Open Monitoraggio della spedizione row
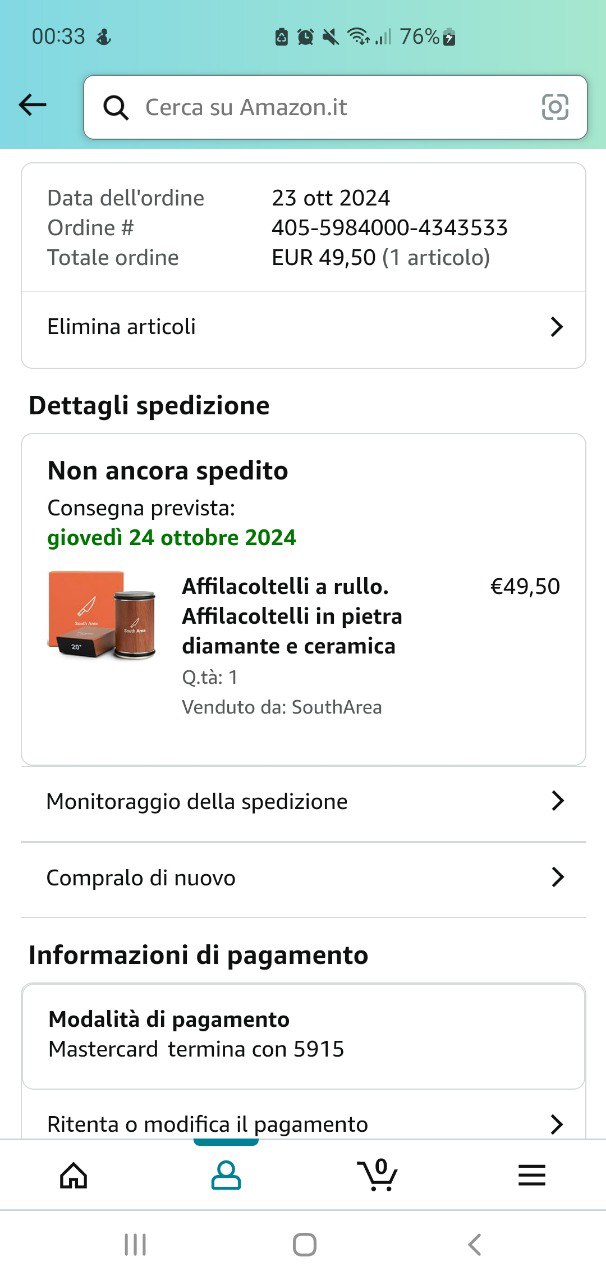This screenshot has width=606, height=1280. point(197,801)
